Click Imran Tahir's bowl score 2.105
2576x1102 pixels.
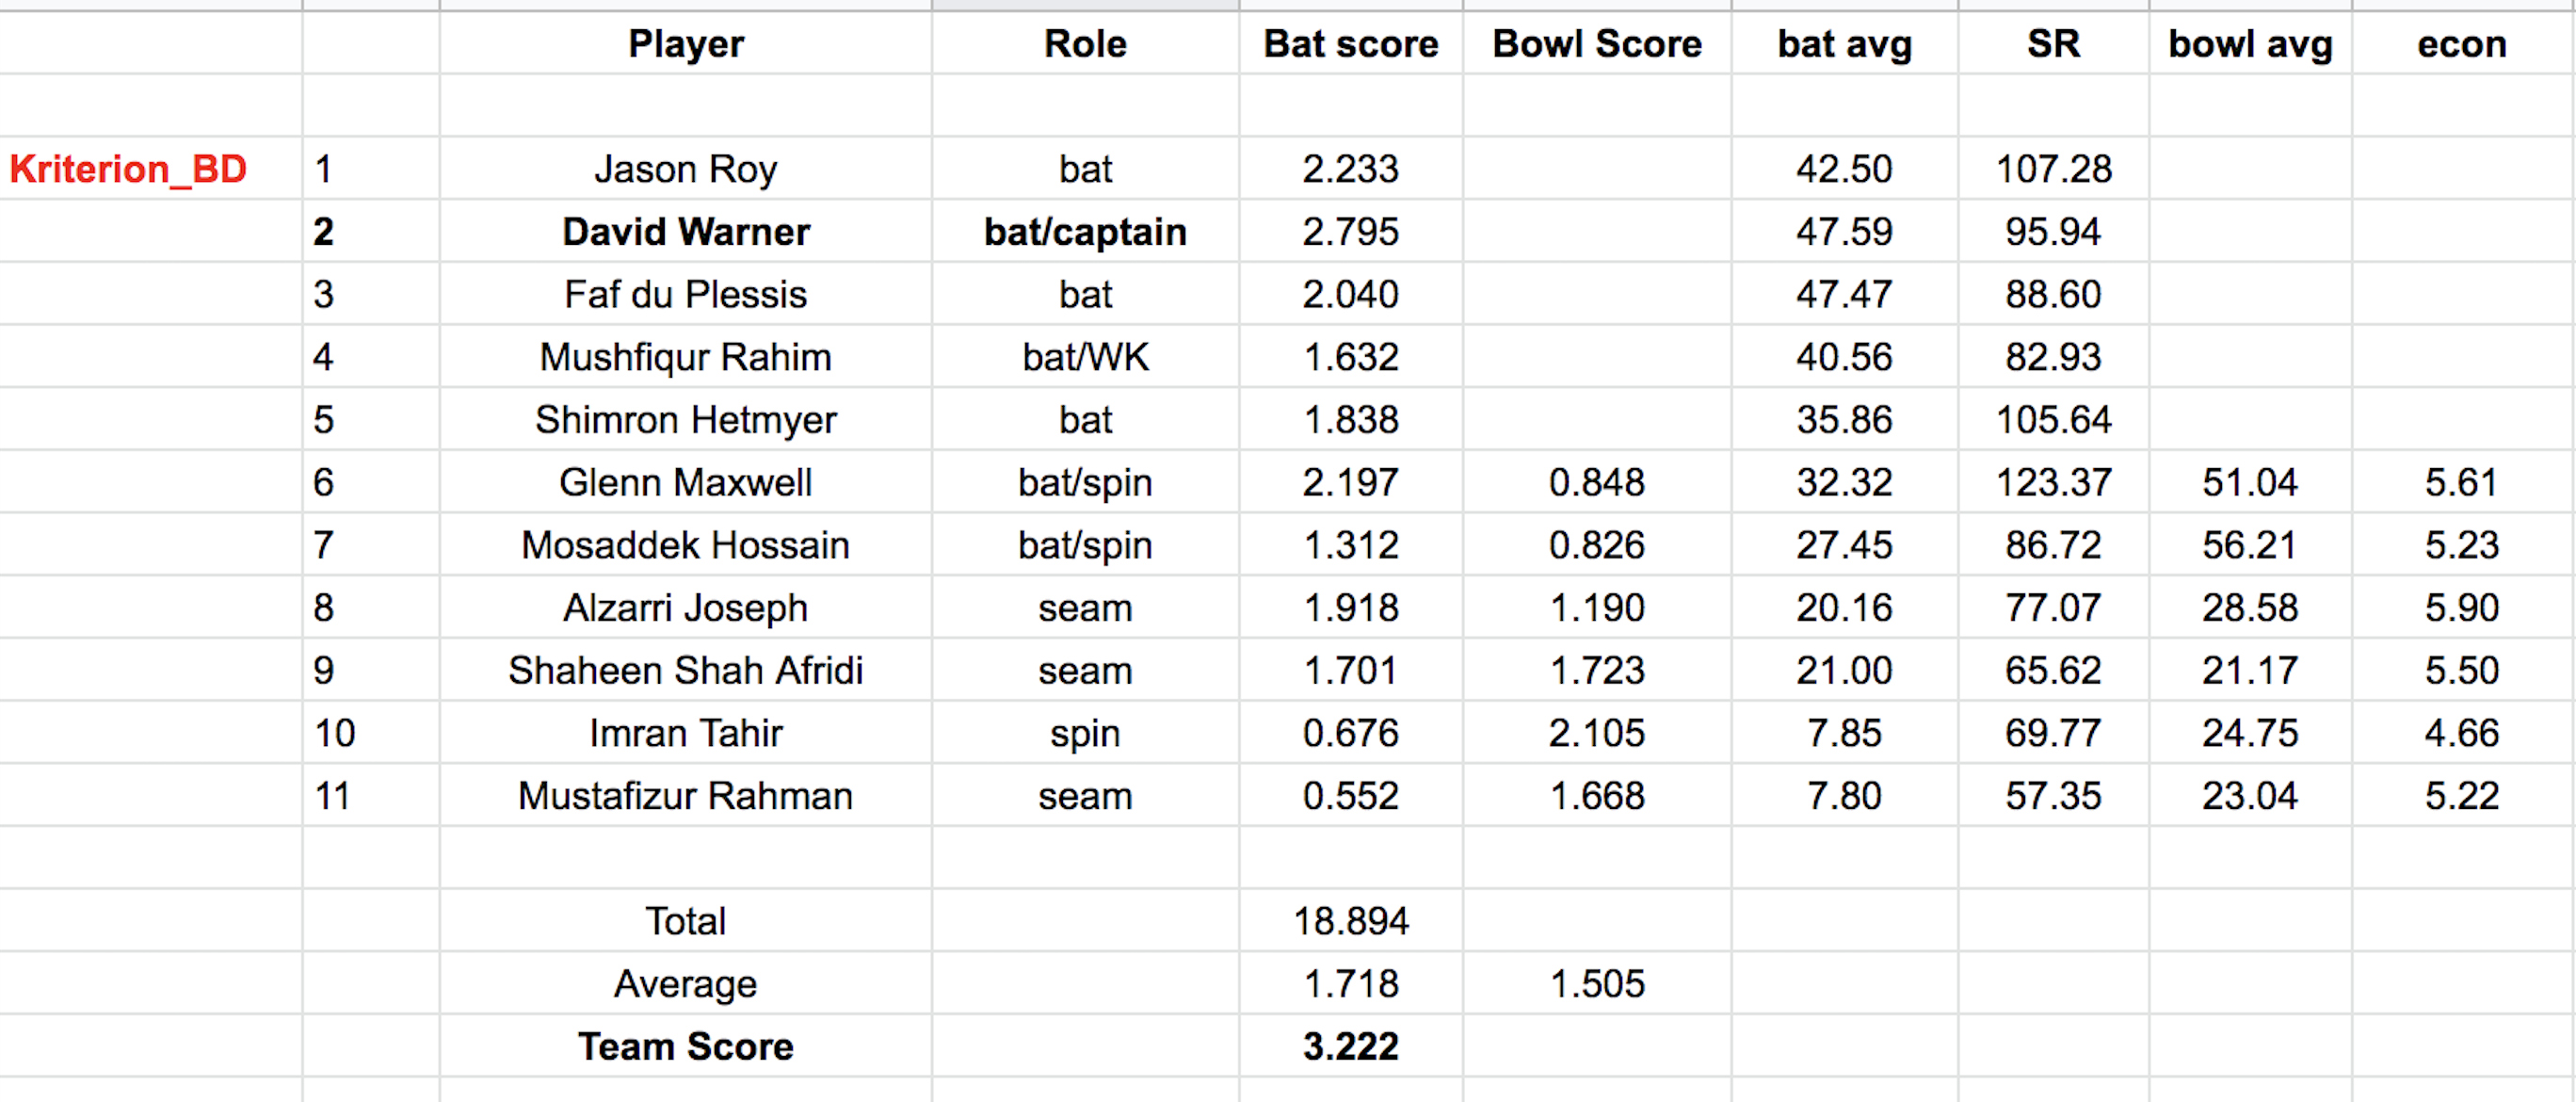click(x=1597, y=734)
